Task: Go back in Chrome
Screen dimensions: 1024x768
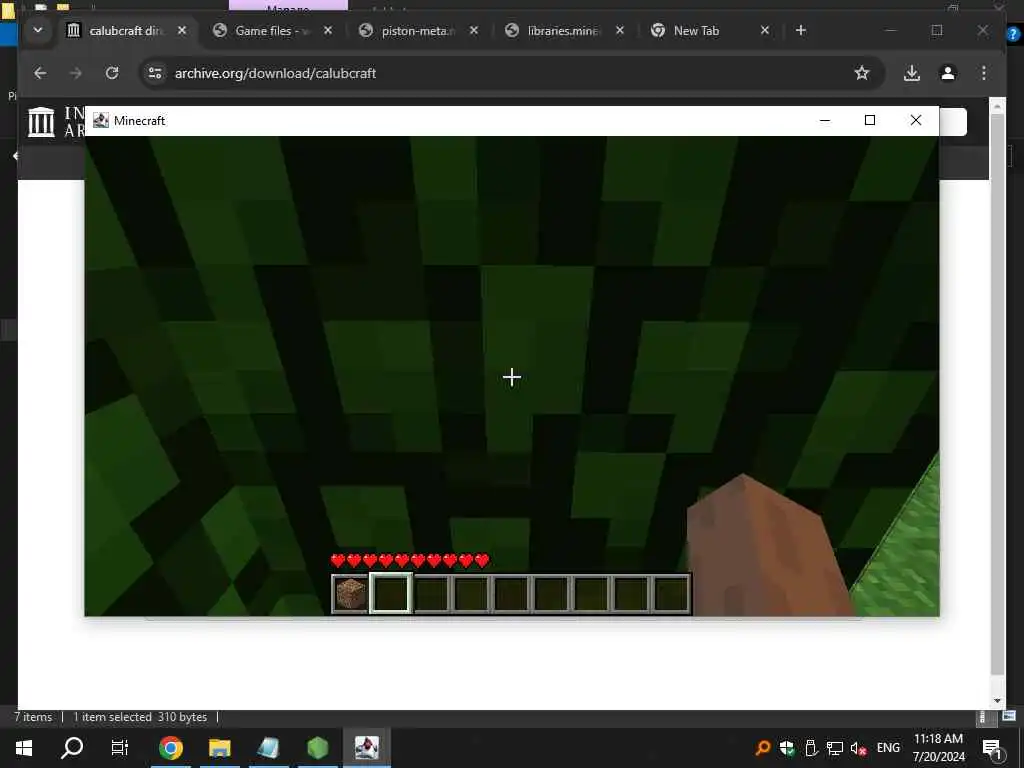Action: [40, 73]
